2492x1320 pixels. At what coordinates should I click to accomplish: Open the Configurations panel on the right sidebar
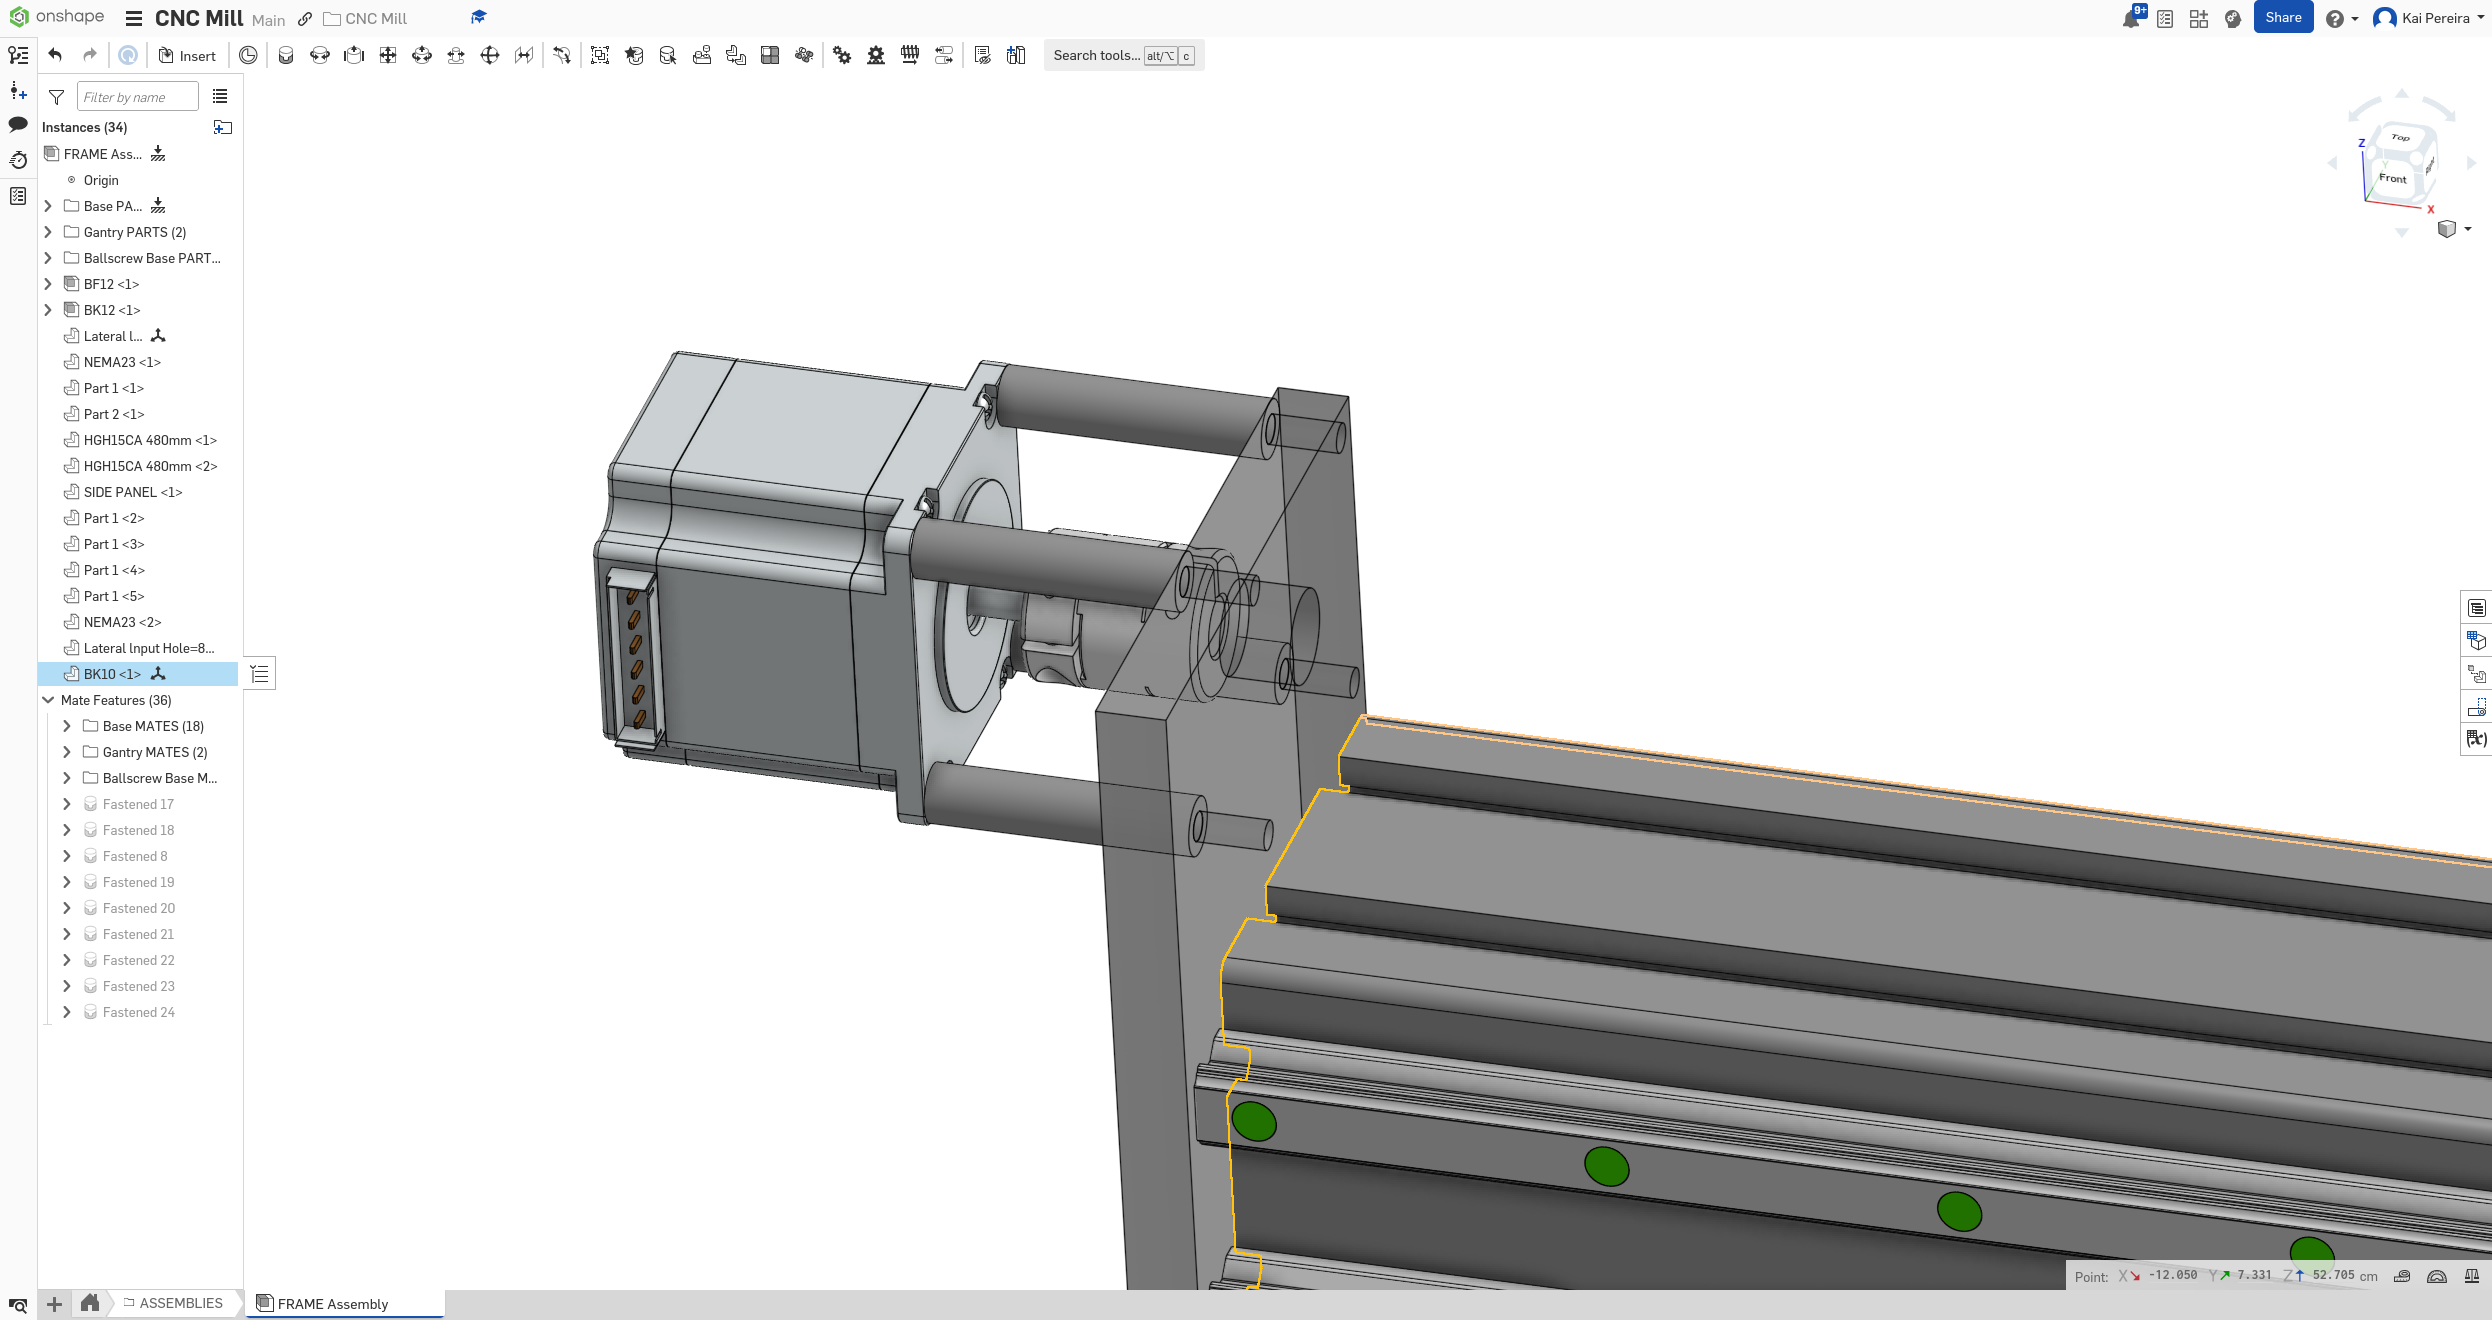tap(2477, 640)
